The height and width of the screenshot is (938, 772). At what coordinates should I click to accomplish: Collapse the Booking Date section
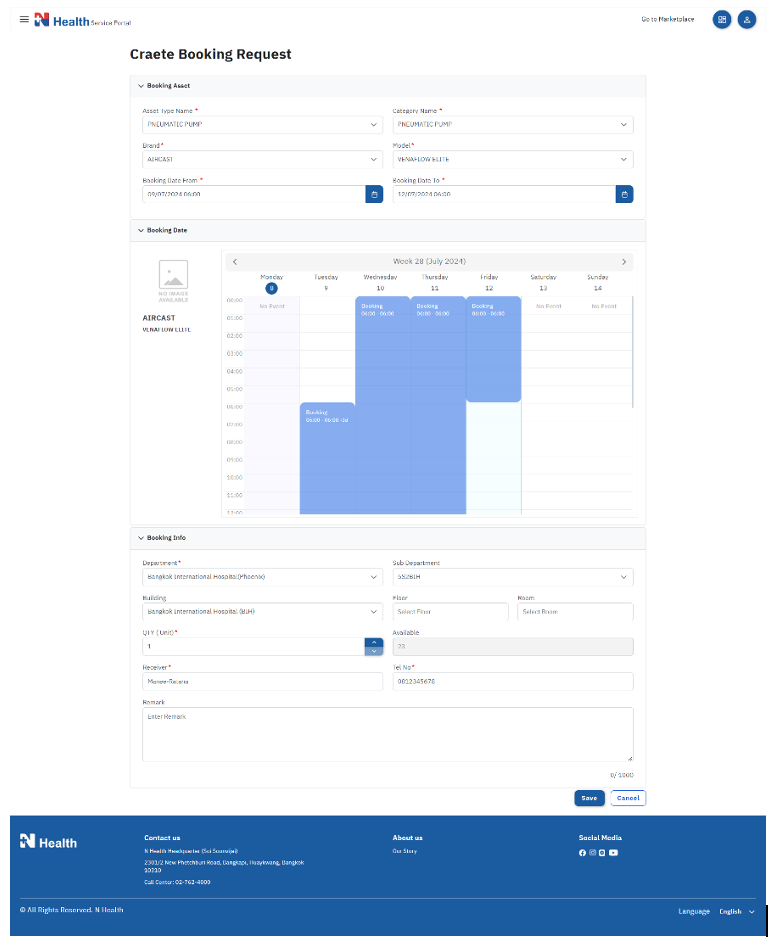click(141, 230)
